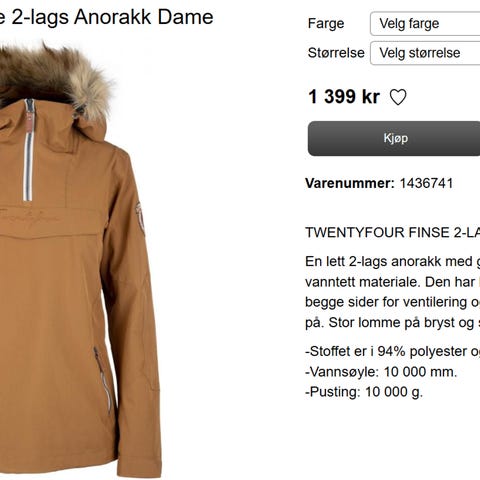
Task: Click the Pusting 10 000 g line
Action: 364,392
